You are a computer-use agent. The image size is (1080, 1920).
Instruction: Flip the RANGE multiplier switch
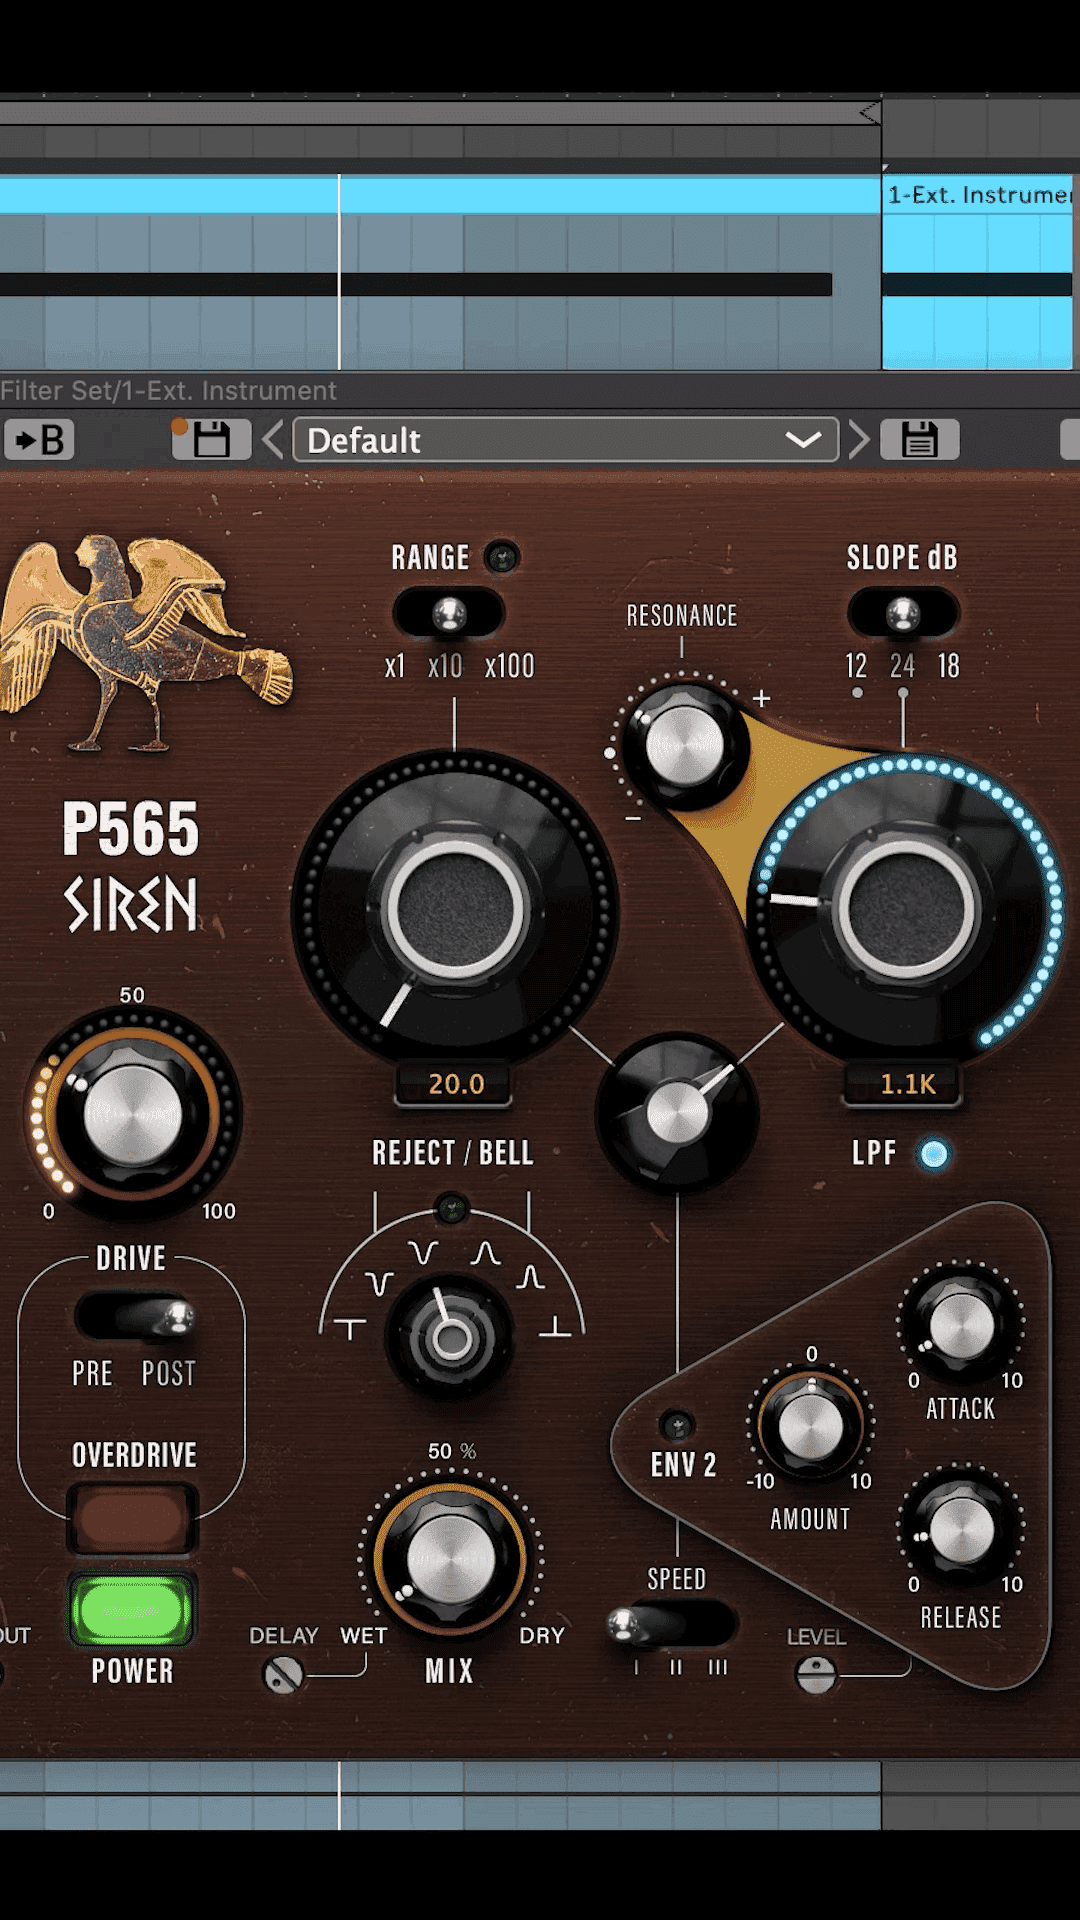[449, 613]
